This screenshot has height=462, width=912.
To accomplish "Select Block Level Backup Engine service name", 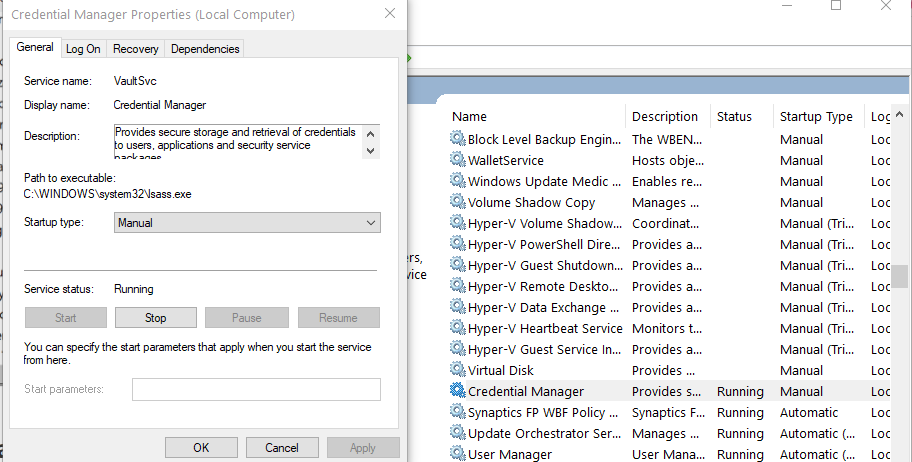I will [544, 140].
